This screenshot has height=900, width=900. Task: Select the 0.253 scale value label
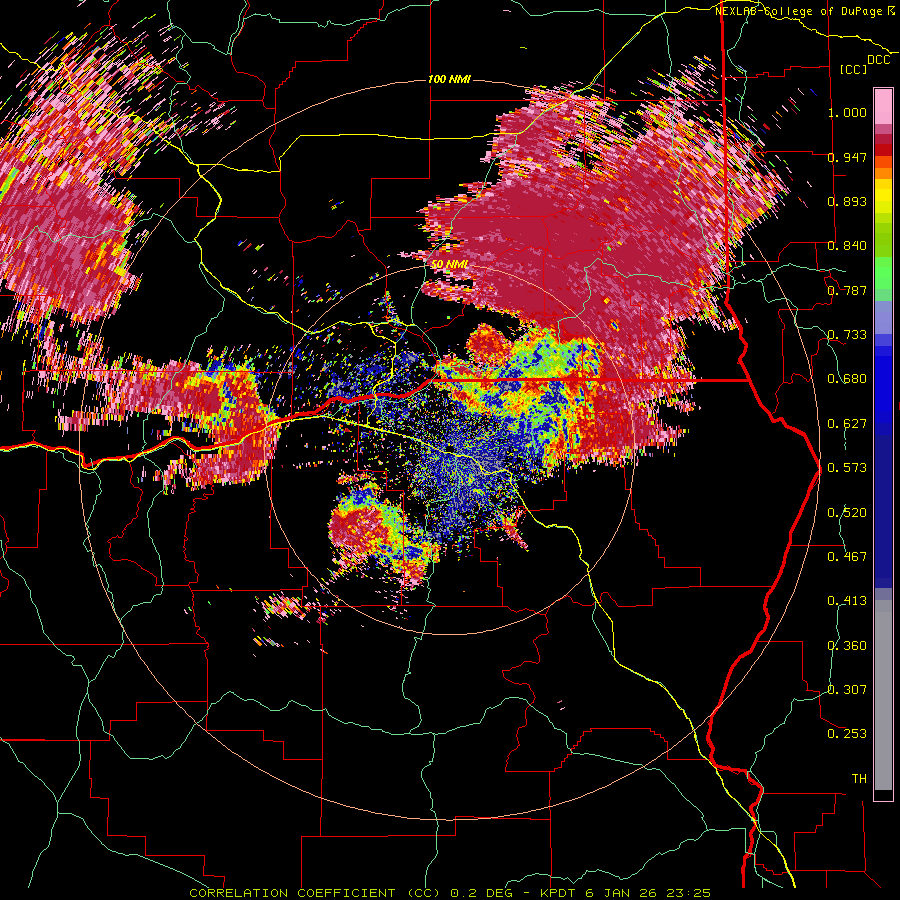847,734
